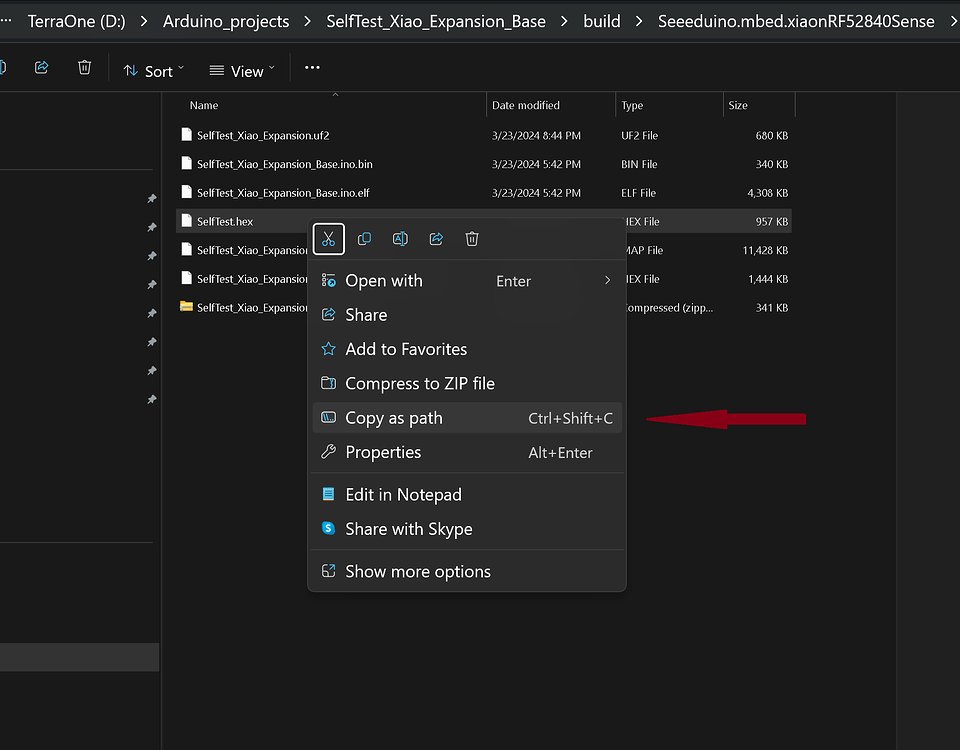Open the See more three-dots toolbar menu
The image size is (960, 750).
[312, 67]
